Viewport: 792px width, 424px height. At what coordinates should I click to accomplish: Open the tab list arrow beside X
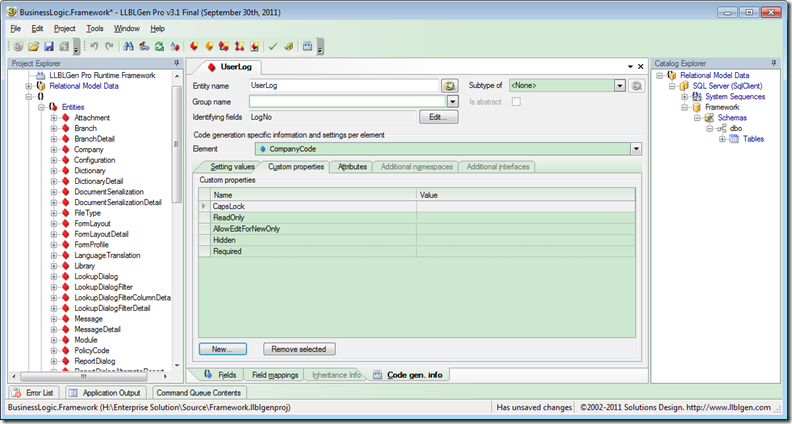point(630,67)
